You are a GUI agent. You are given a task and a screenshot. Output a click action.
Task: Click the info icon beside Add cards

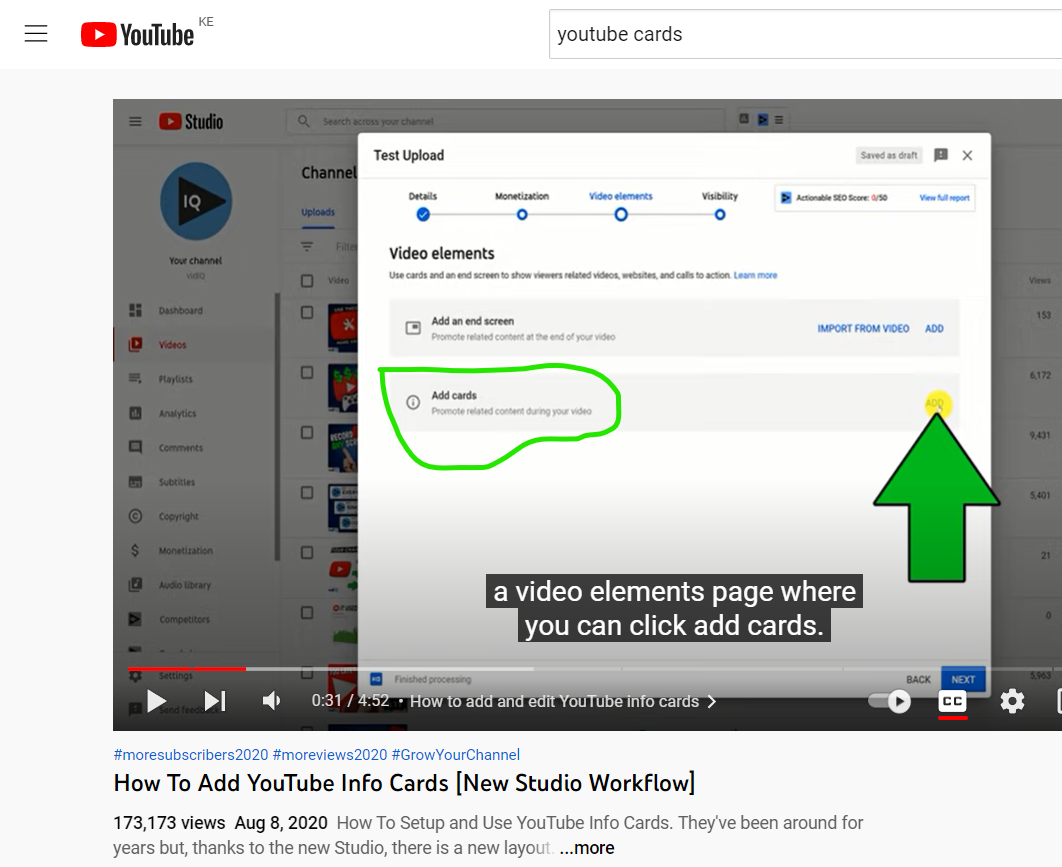(x=412, y=402)
